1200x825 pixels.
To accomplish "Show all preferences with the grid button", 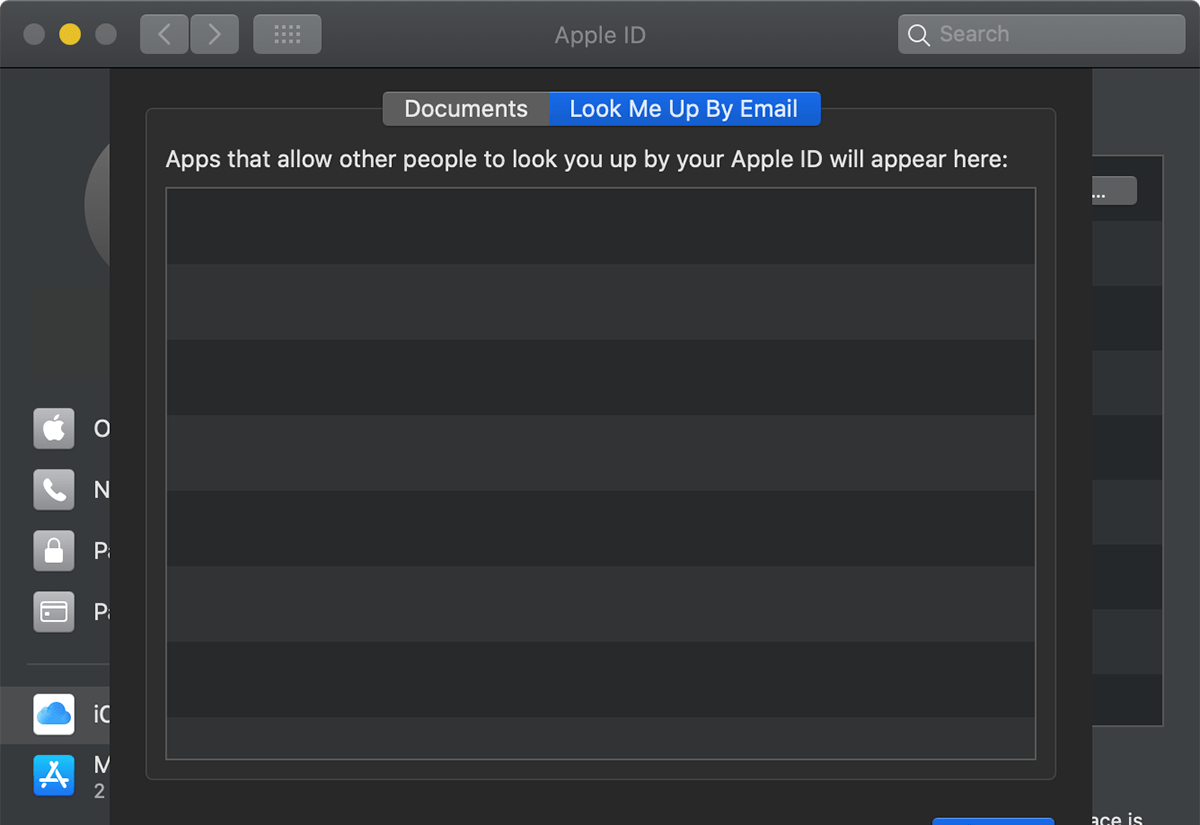I will [x=287, y=35].
